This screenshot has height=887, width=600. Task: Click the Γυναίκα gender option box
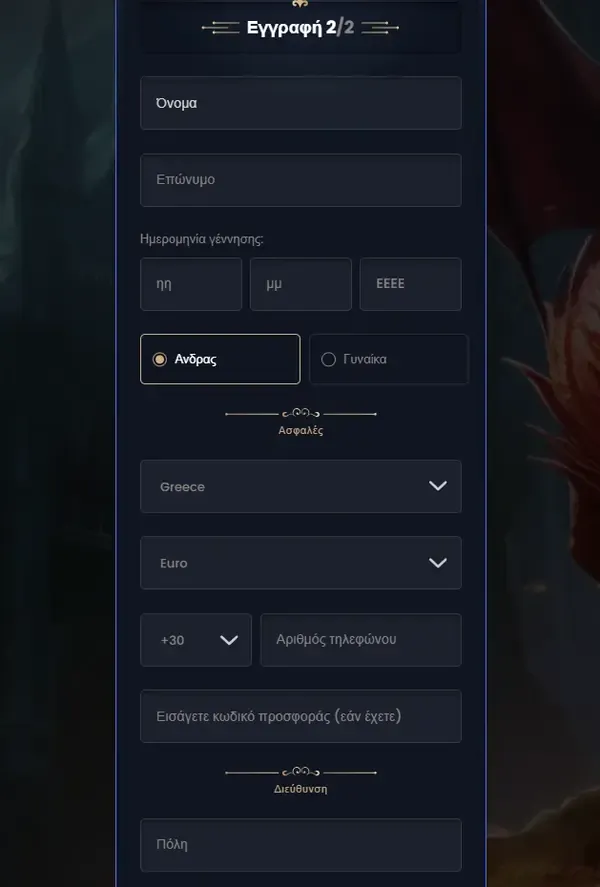click(x=389, y=359)
